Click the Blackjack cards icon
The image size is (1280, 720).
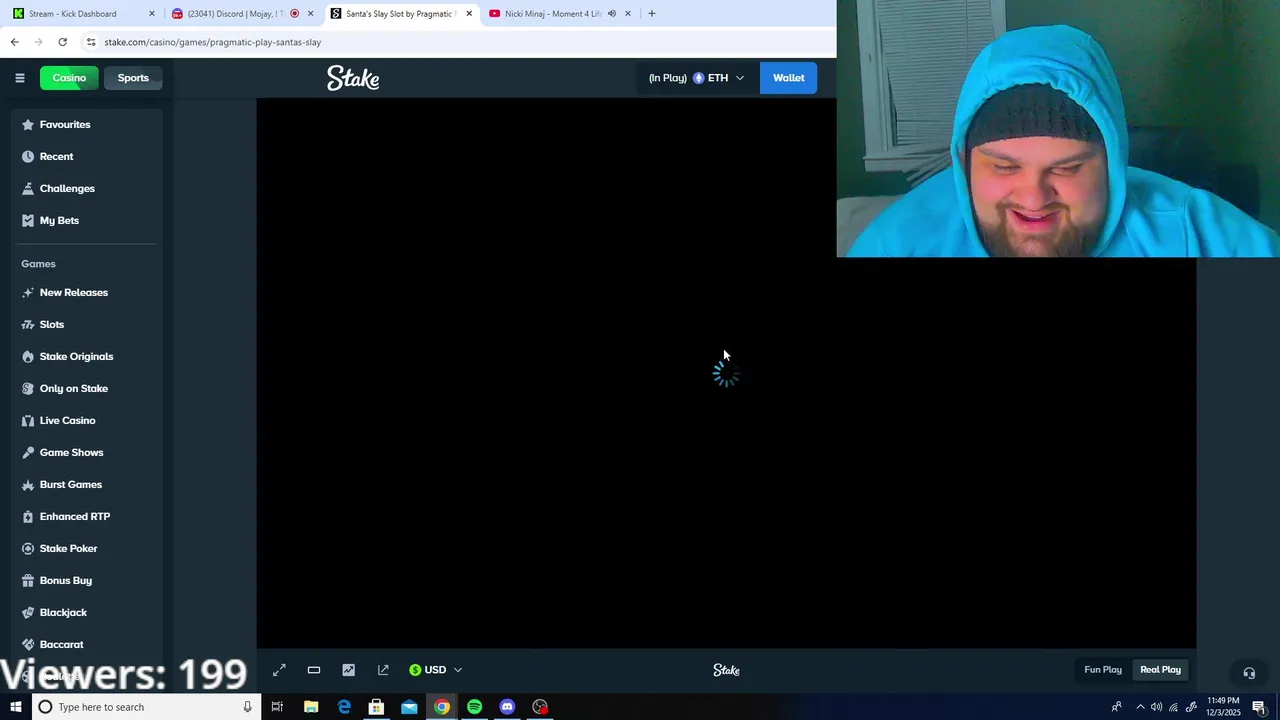(x=28, y=613)
